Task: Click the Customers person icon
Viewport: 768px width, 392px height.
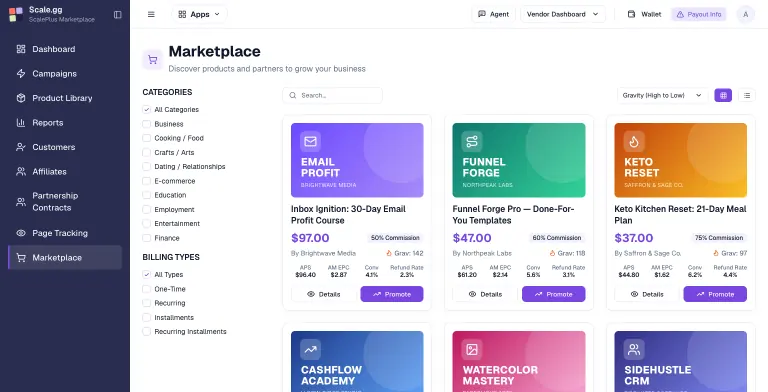Action: [21, 147]
